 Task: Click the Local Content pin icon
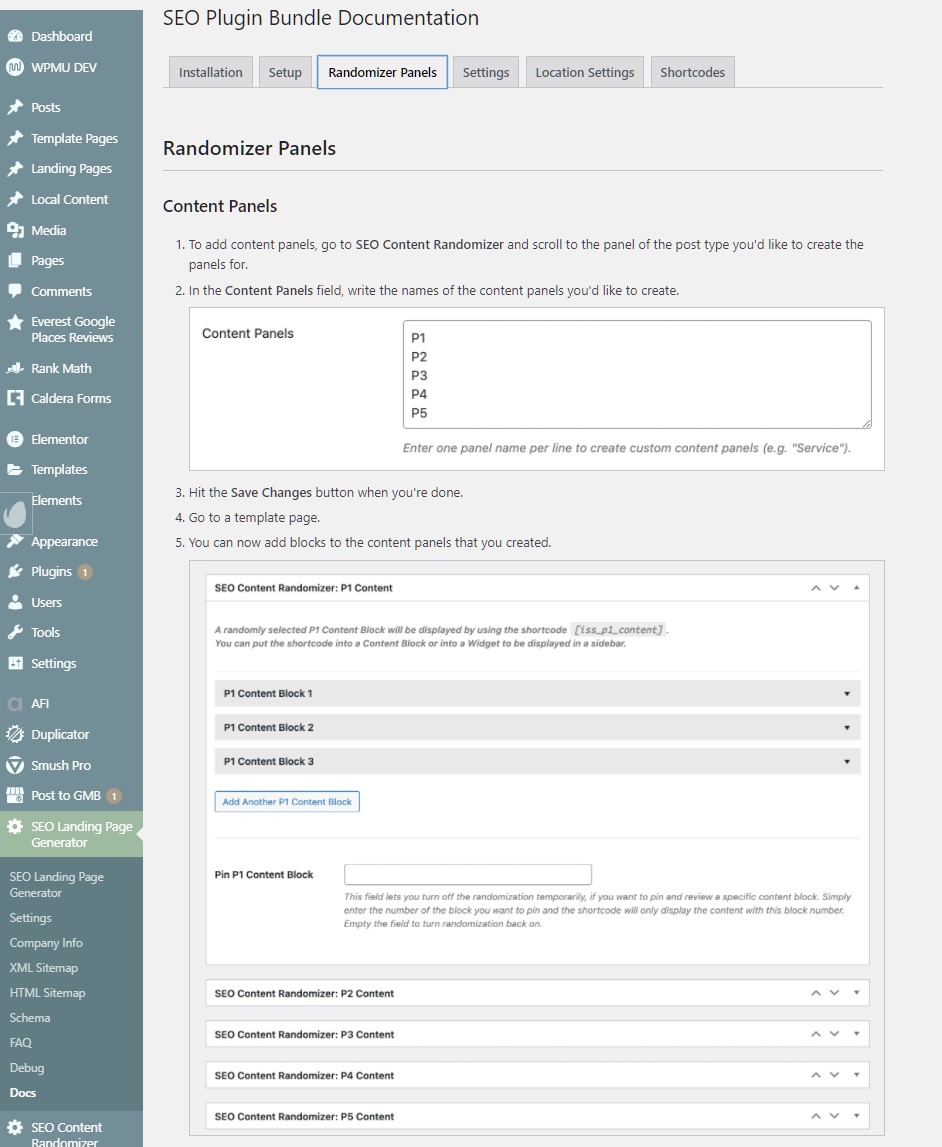(15, 199)
